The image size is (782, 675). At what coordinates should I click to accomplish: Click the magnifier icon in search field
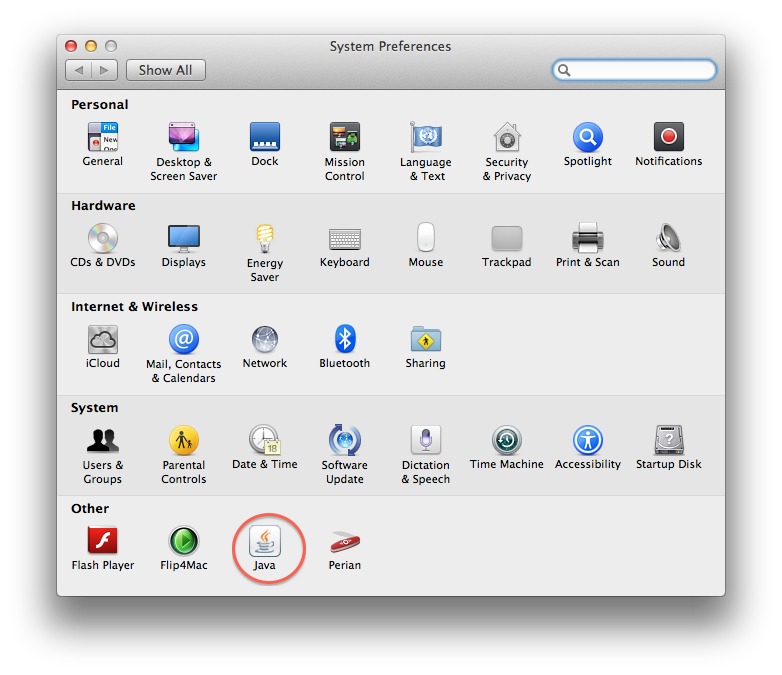[x=564, y=70]
